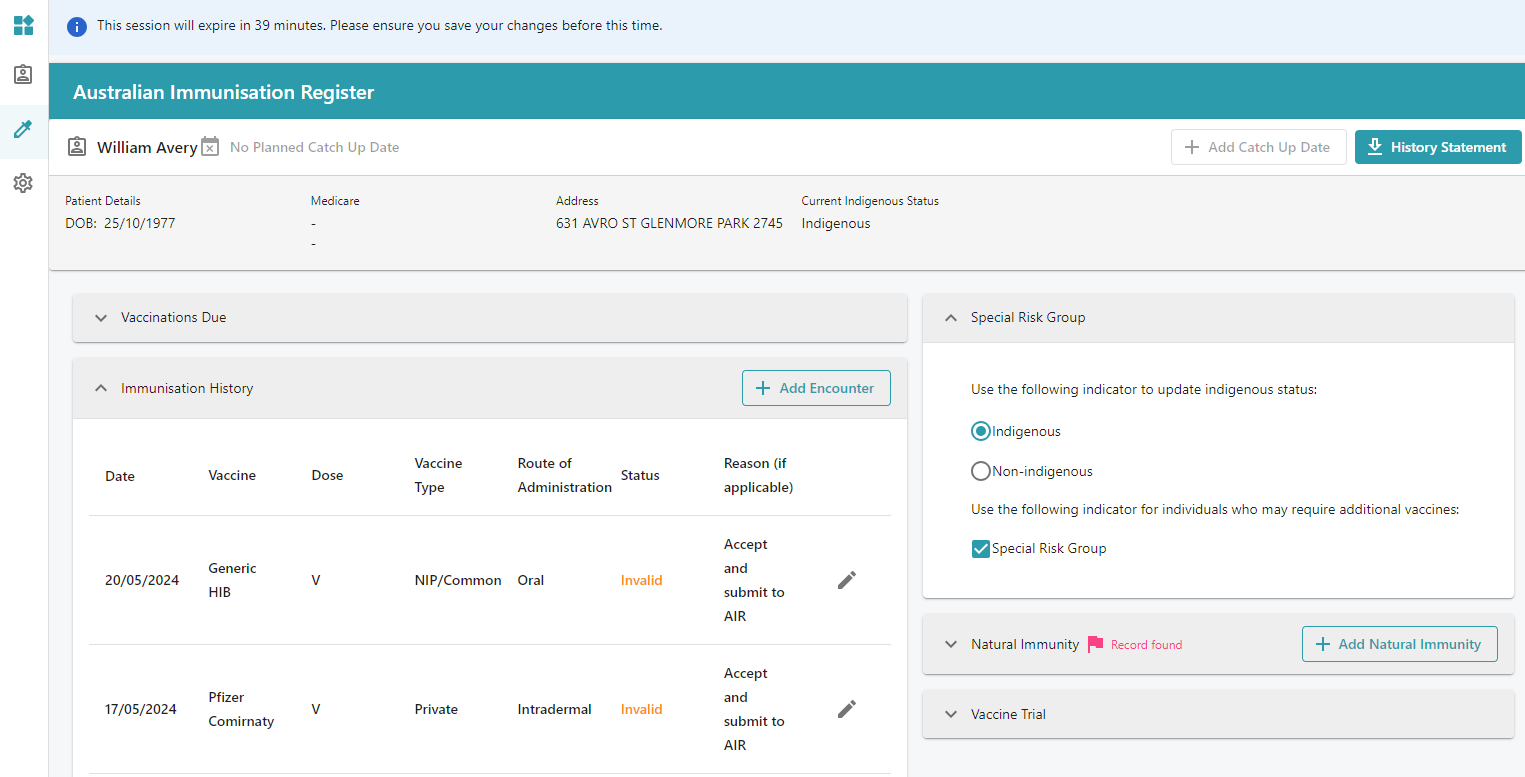The width and height of the screenshot is (1525, 777).
Task: Click the crossed-out calendar icon beside William Avery
Action: click(210, 146)
